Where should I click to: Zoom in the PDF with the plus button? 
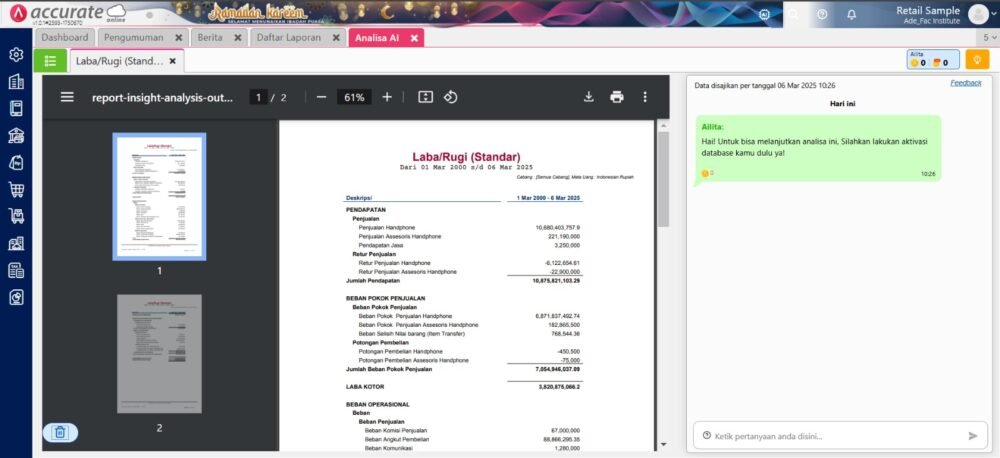(x=387, y=97)
